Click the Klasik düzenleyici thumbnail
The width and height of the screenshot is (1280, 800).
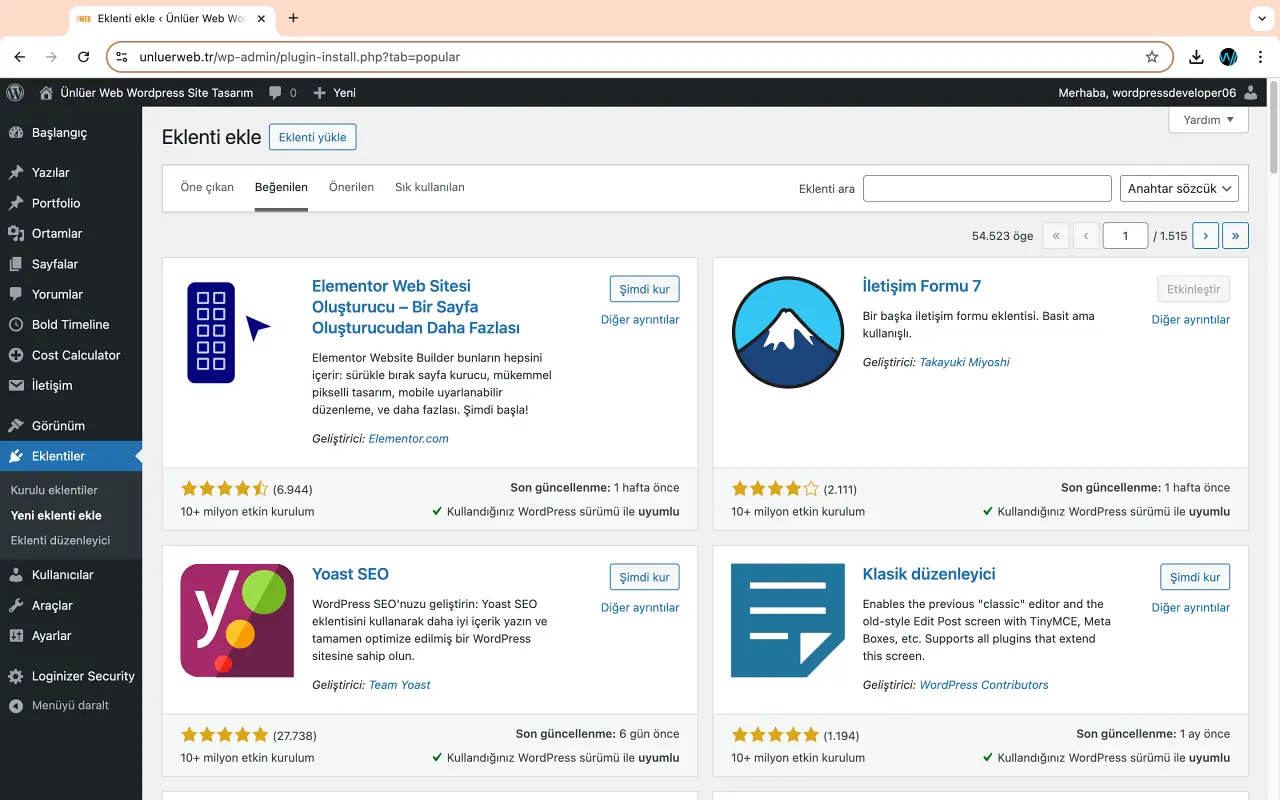pos(788,621)
